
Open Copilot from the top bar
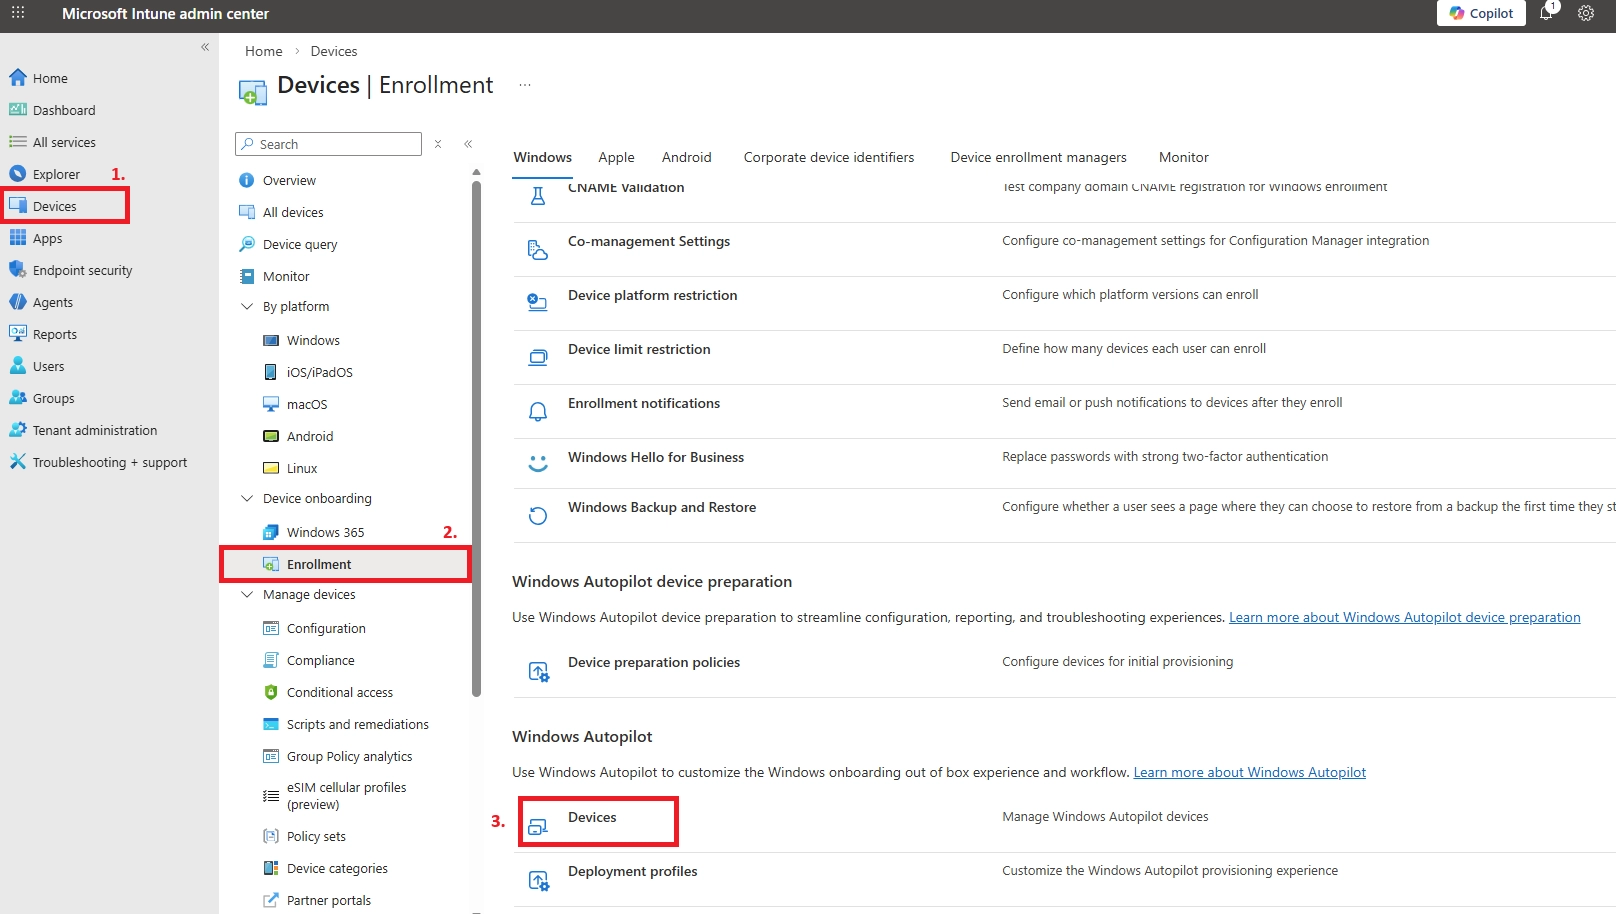coord(1481,13)
